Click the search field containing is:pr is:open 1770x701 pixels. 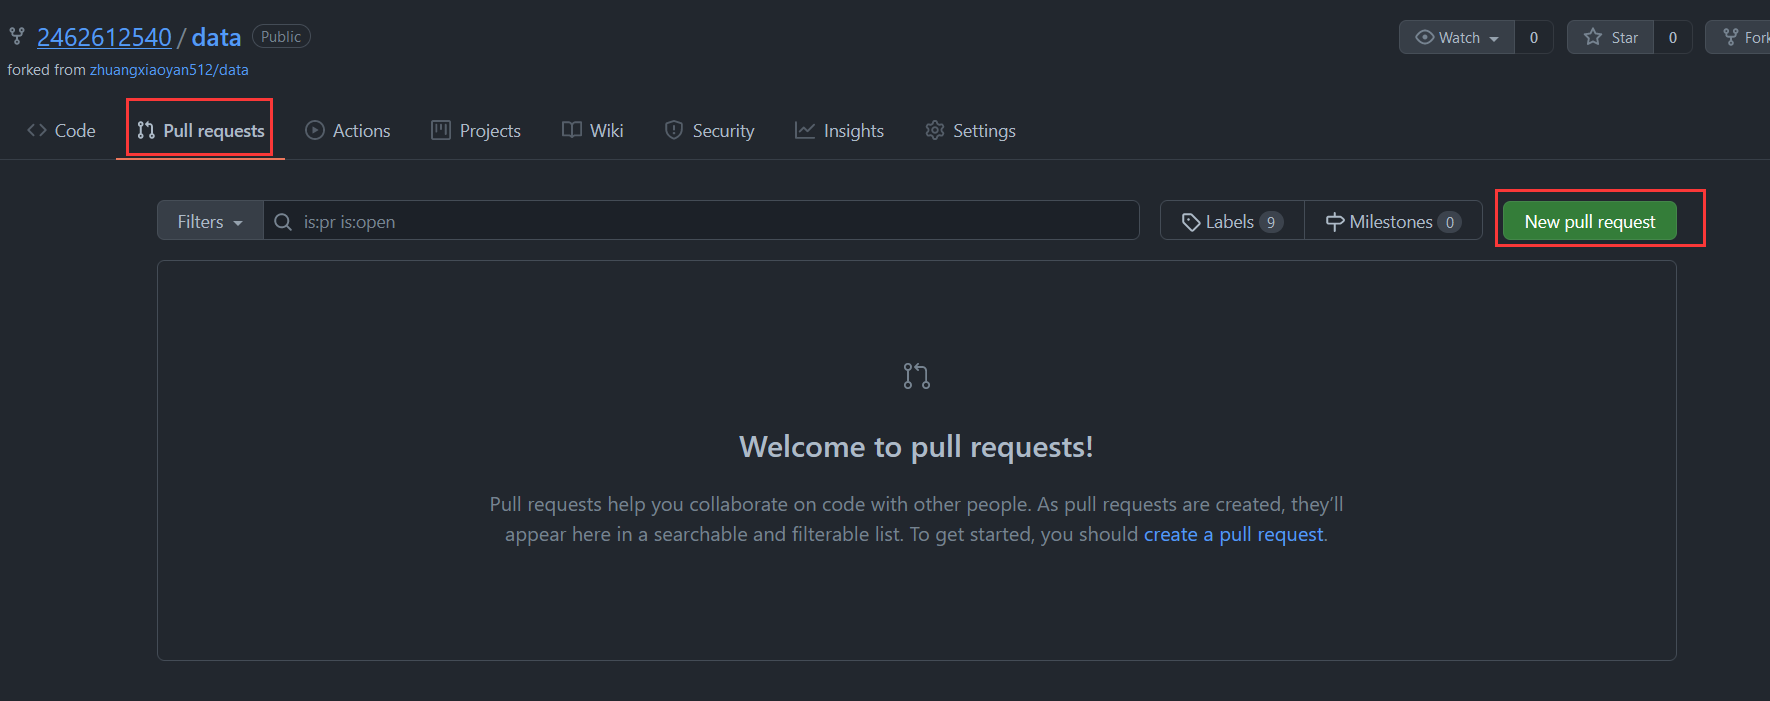701,221
